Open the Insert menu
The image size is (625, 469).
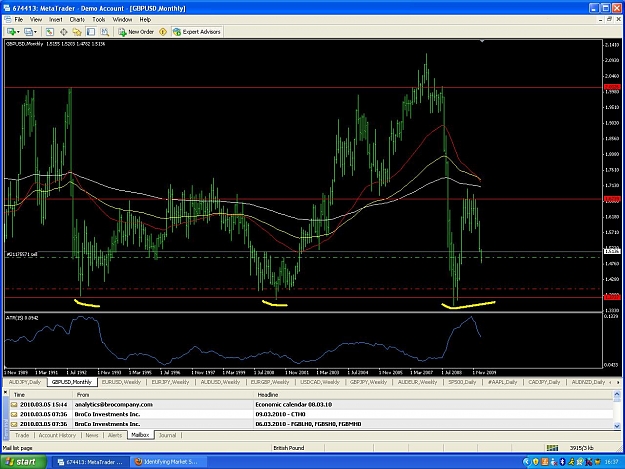(56, 20)
